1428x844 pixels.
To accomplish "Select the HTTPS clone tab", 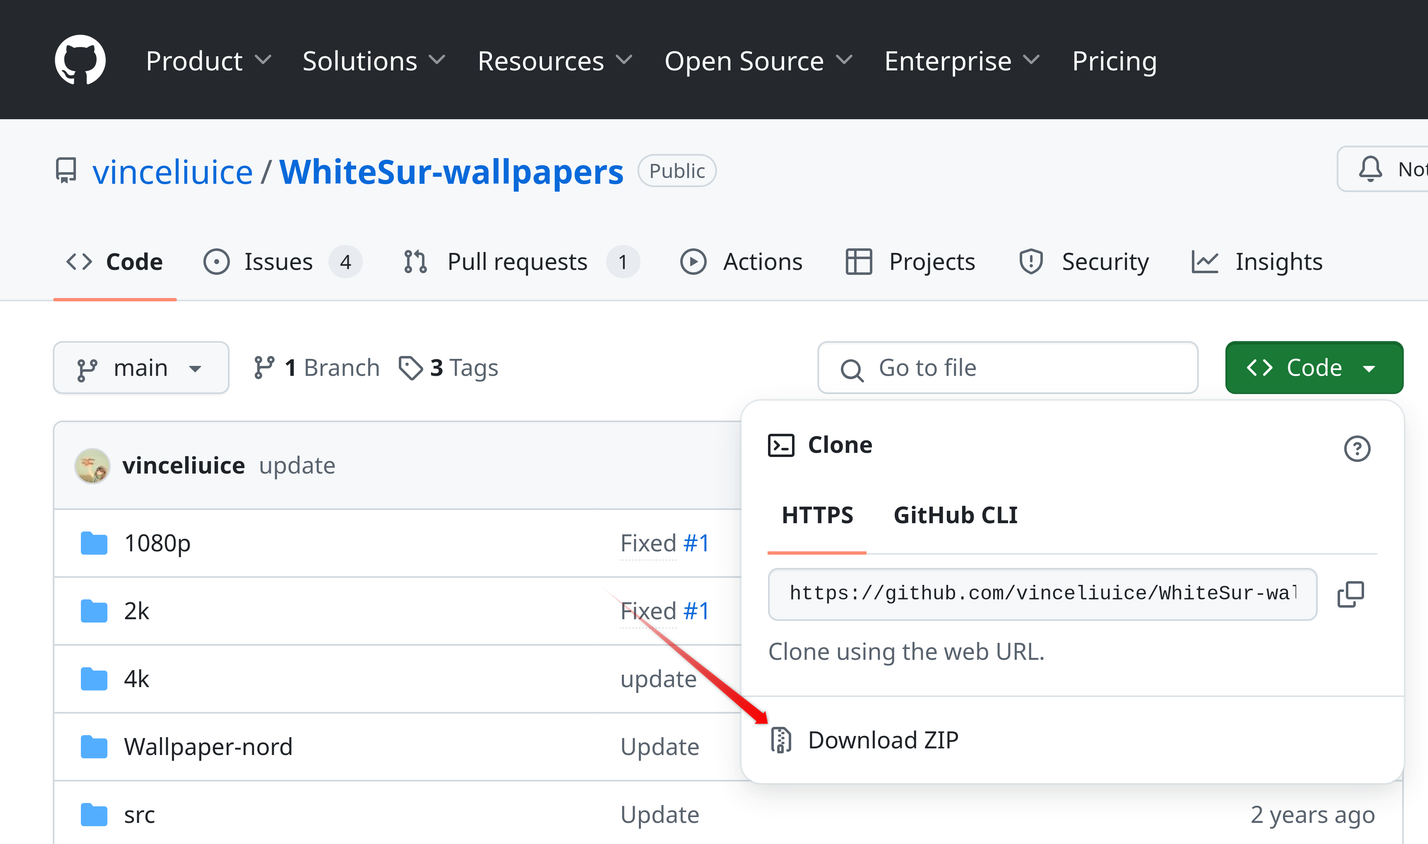I will click(x=817, y=515).
